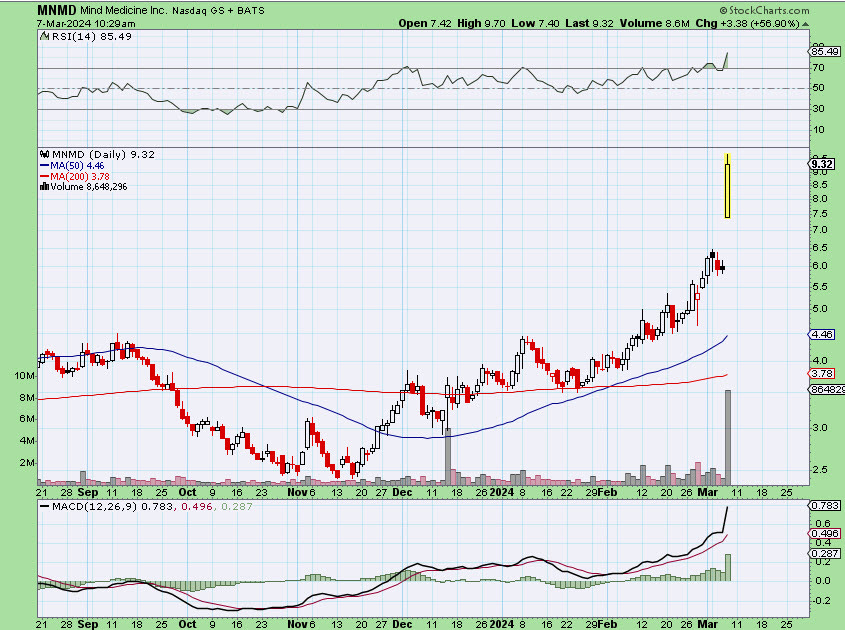The image size is (845, 630).
Task: Click the red 3.78 MA tag on the right axis
Action: pos(822,373)
